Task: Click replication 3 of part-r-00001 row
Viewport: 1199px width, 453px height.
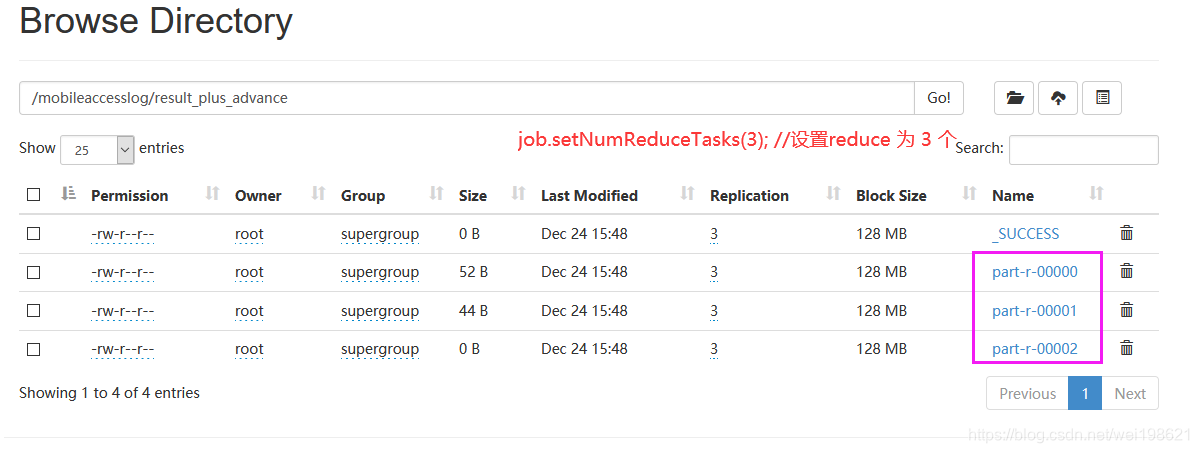Action: (x=713, y=311)
